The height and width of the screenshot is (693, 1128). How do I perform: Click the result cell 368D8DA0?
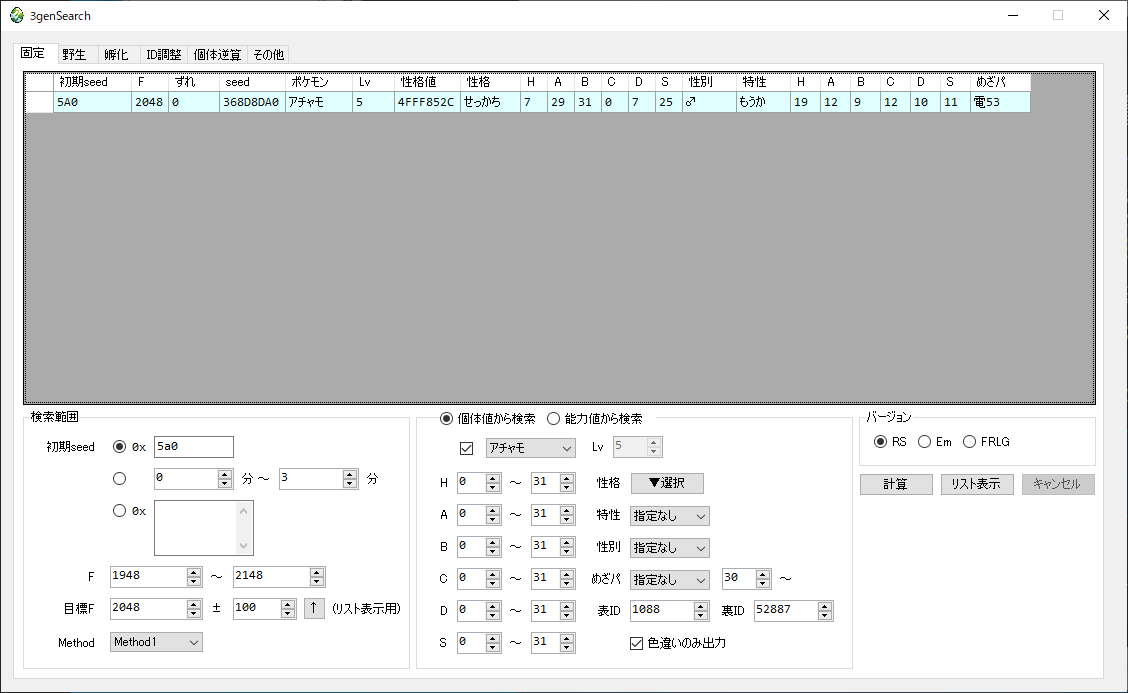252,102
